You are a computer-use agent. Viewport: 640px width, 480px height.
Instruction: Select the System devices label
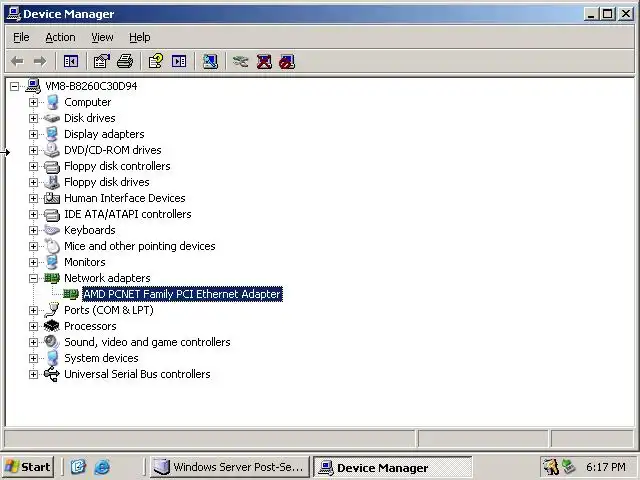[101, 358]
